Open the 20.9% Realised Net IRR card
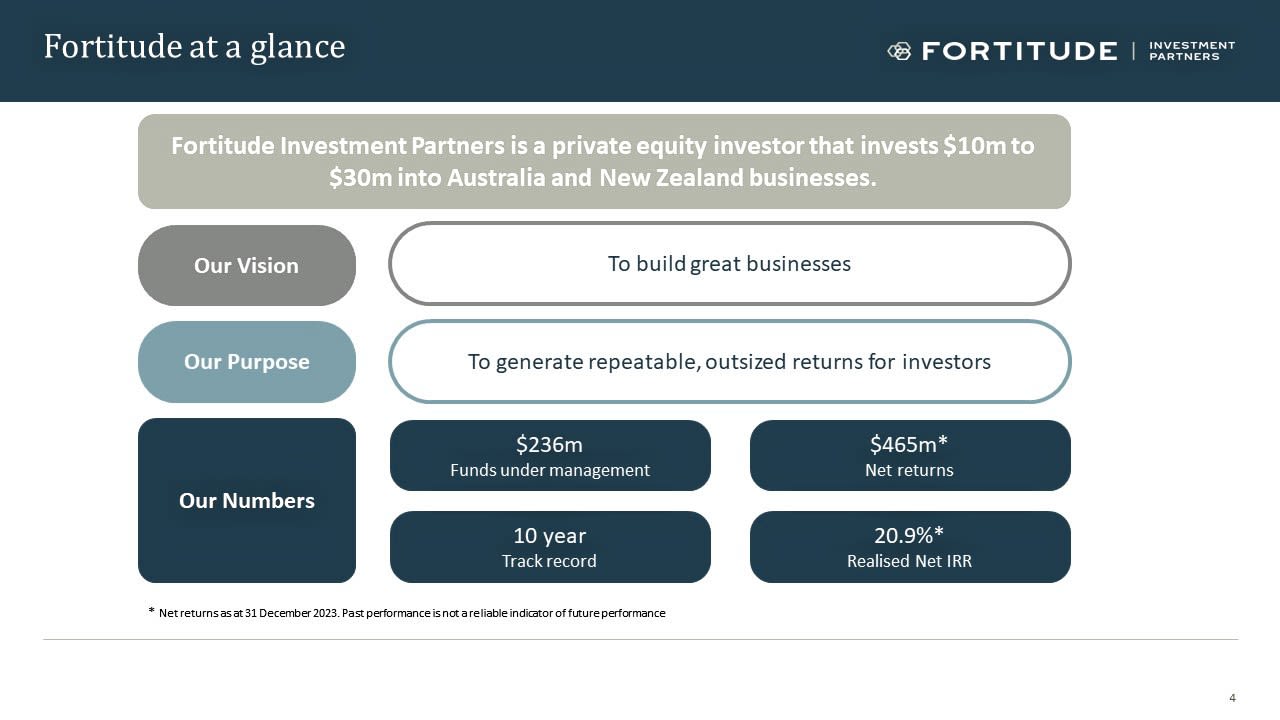This screenshot has width=1280, height=720. click(x=909, y=547)
